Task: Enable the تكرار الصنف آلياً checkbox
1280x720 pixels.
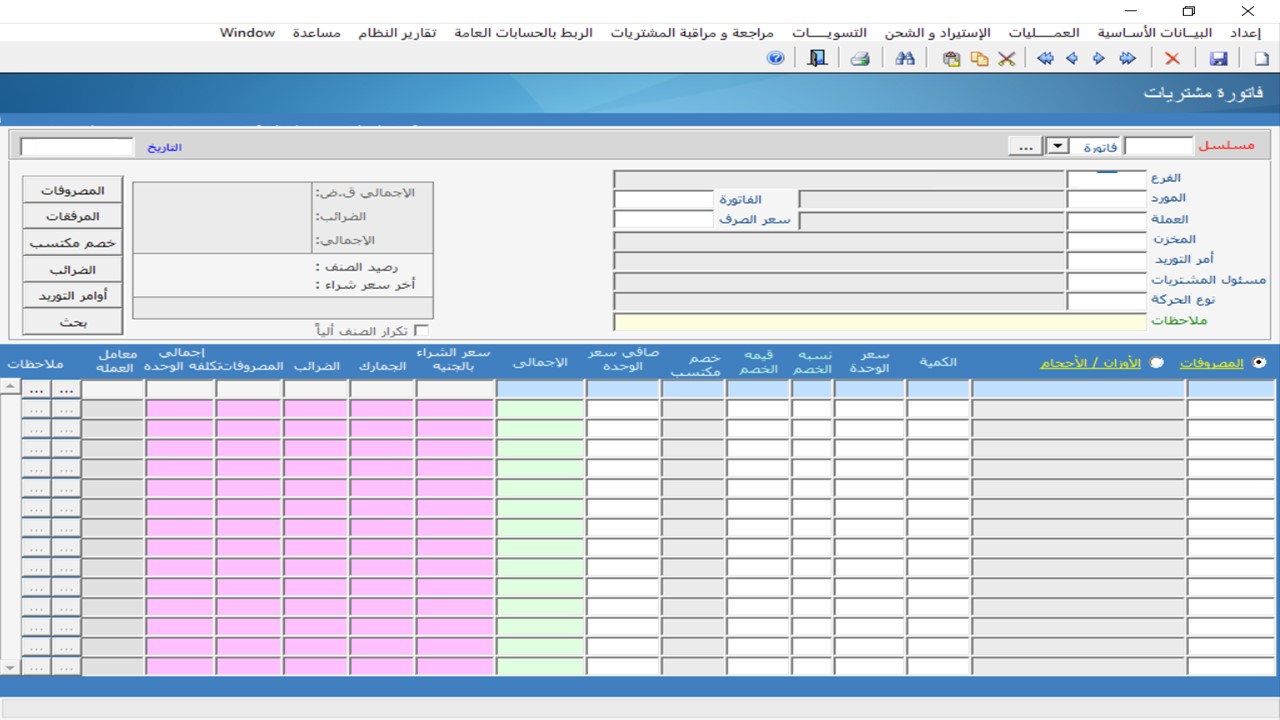Action: pos(421,331)
